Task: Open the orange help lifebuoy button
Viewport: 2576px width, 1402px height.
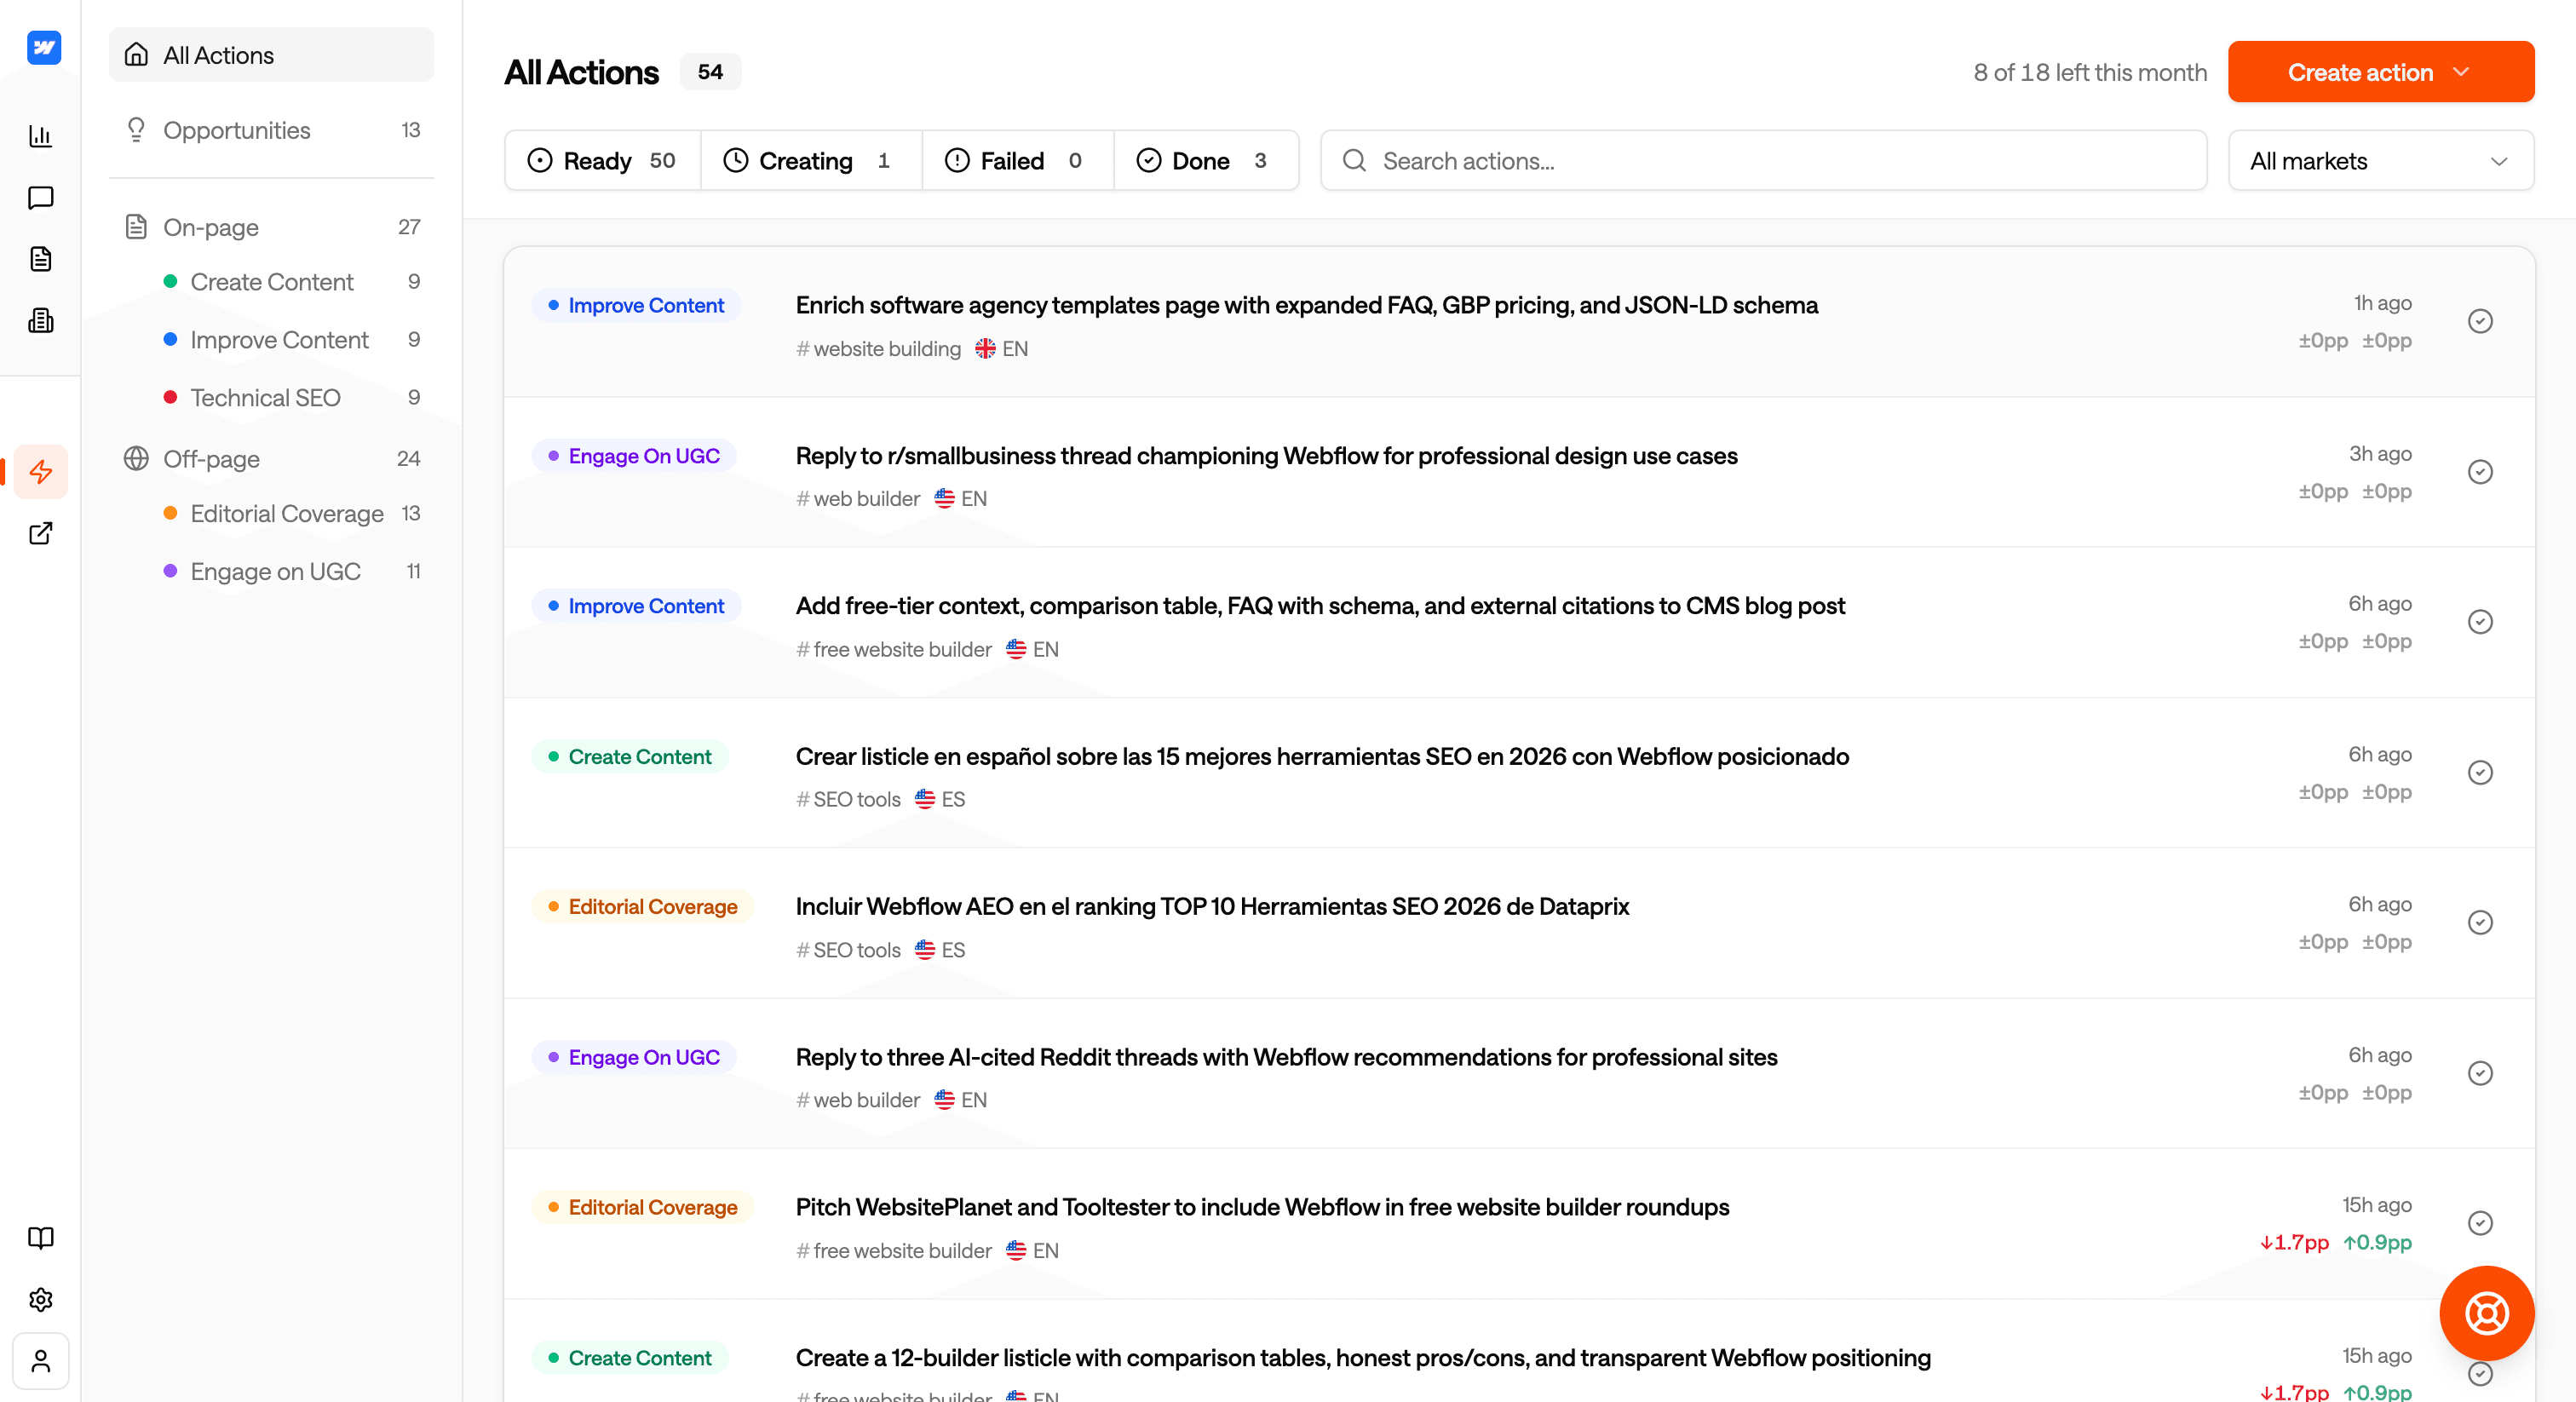Action: 2487,1313
